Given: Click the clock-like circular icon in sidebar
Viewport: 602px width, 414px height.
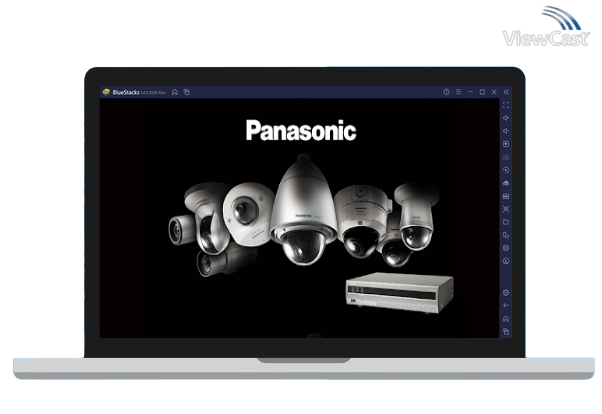Looking at the screenshot, I should (506, 261).
